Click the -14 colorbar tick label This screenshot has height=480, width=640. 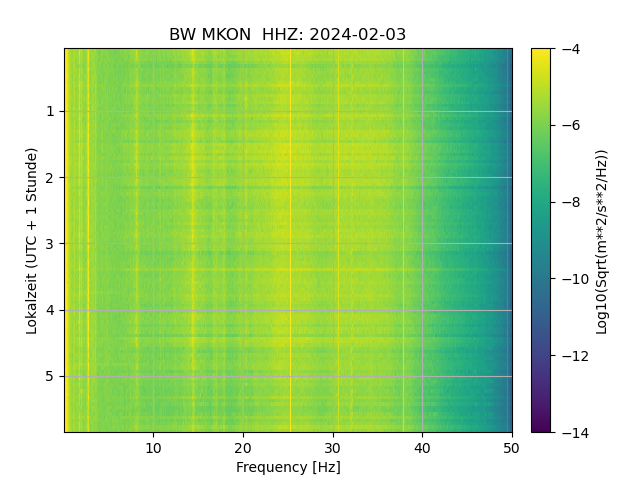pos(576,433)
